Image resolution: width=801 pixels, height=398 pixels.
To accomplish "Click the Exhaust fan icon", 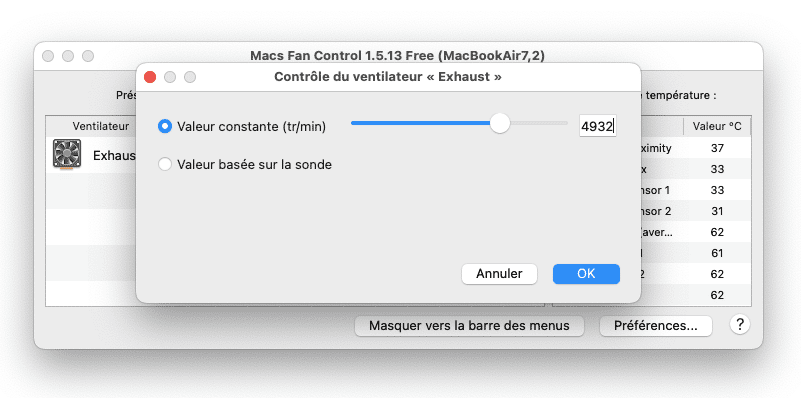I will coord(67,154).
